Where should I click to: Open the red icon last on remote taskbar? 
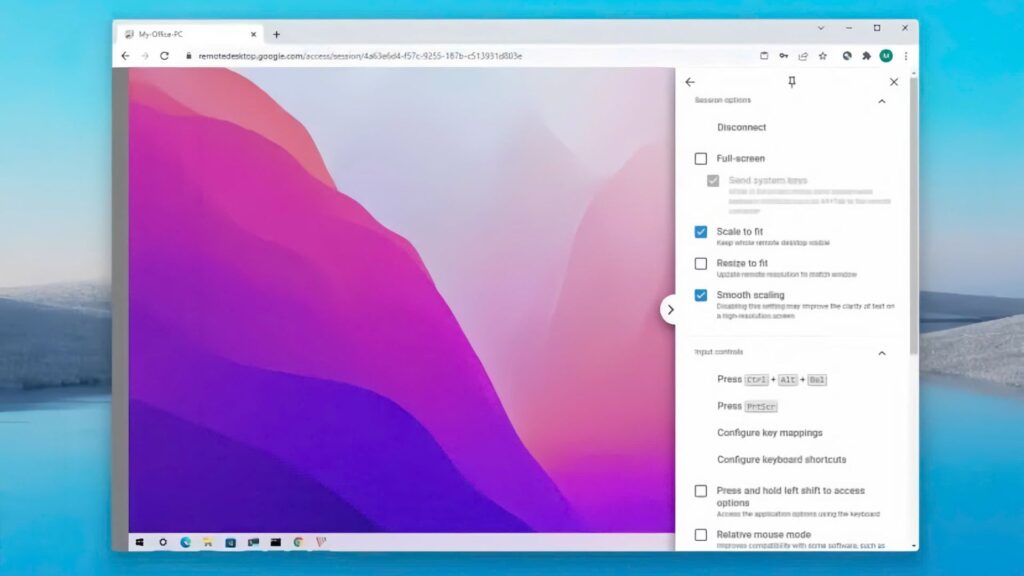click(321, 542)
